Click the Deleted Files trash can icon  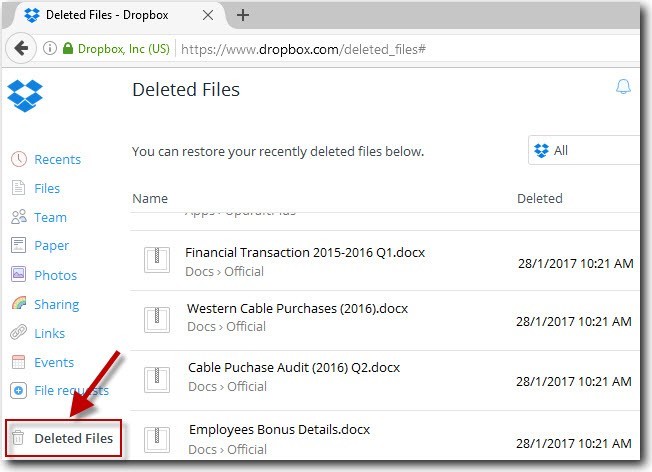coord(18,437)
